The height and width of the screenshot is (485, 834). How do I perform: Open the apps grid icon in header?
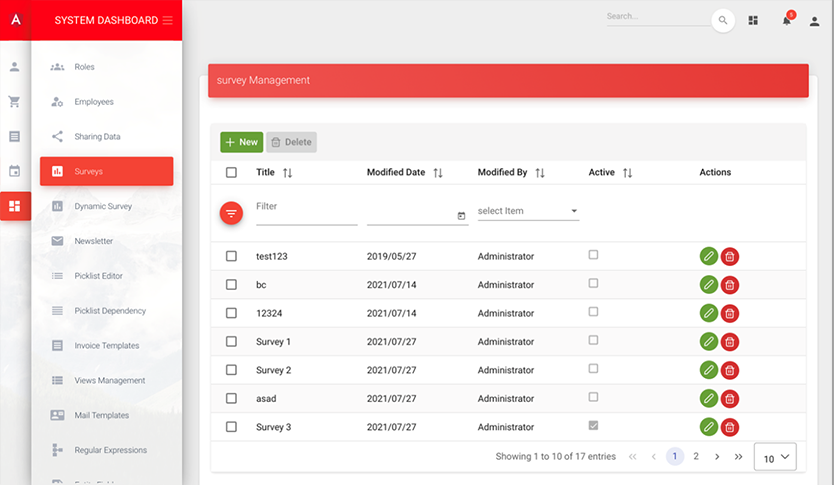[x=754, y=21]
